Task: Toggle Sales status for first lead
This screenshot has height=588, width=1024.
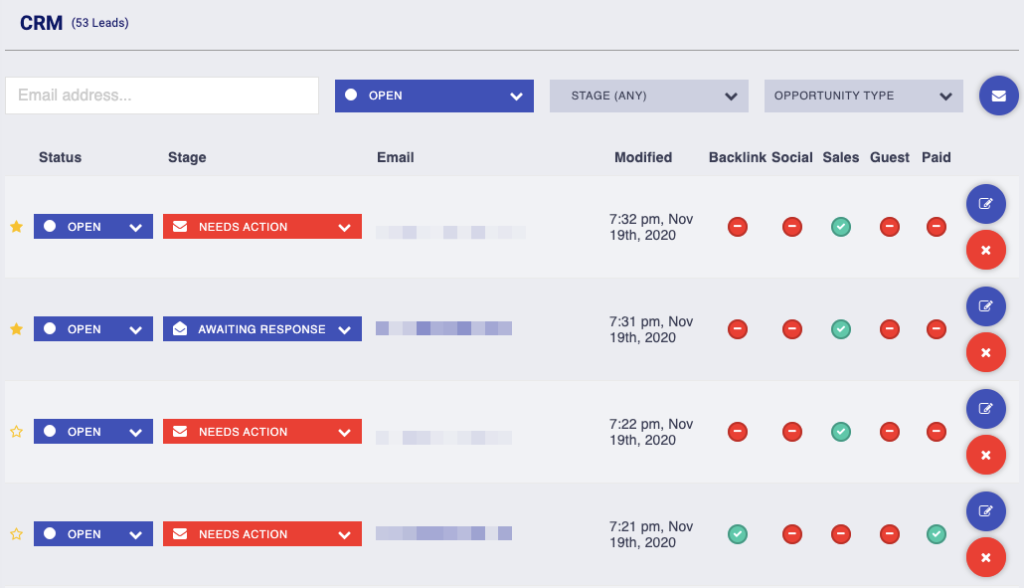Action: [841, 227]
